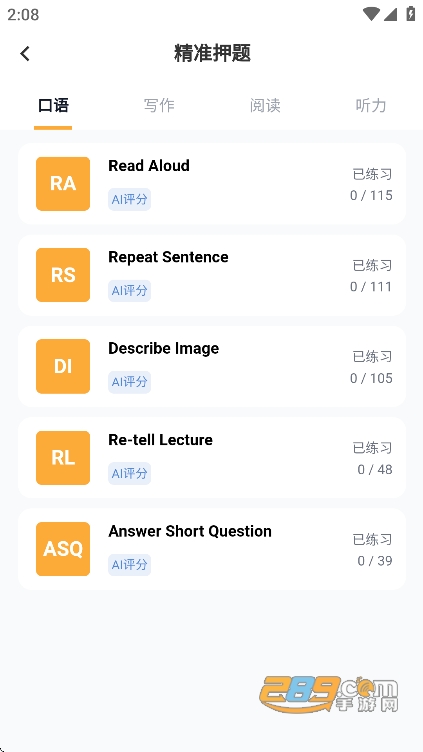Open Re-tell Lecture practice
This screenshot has width=423, height=752.
point(212,458)
